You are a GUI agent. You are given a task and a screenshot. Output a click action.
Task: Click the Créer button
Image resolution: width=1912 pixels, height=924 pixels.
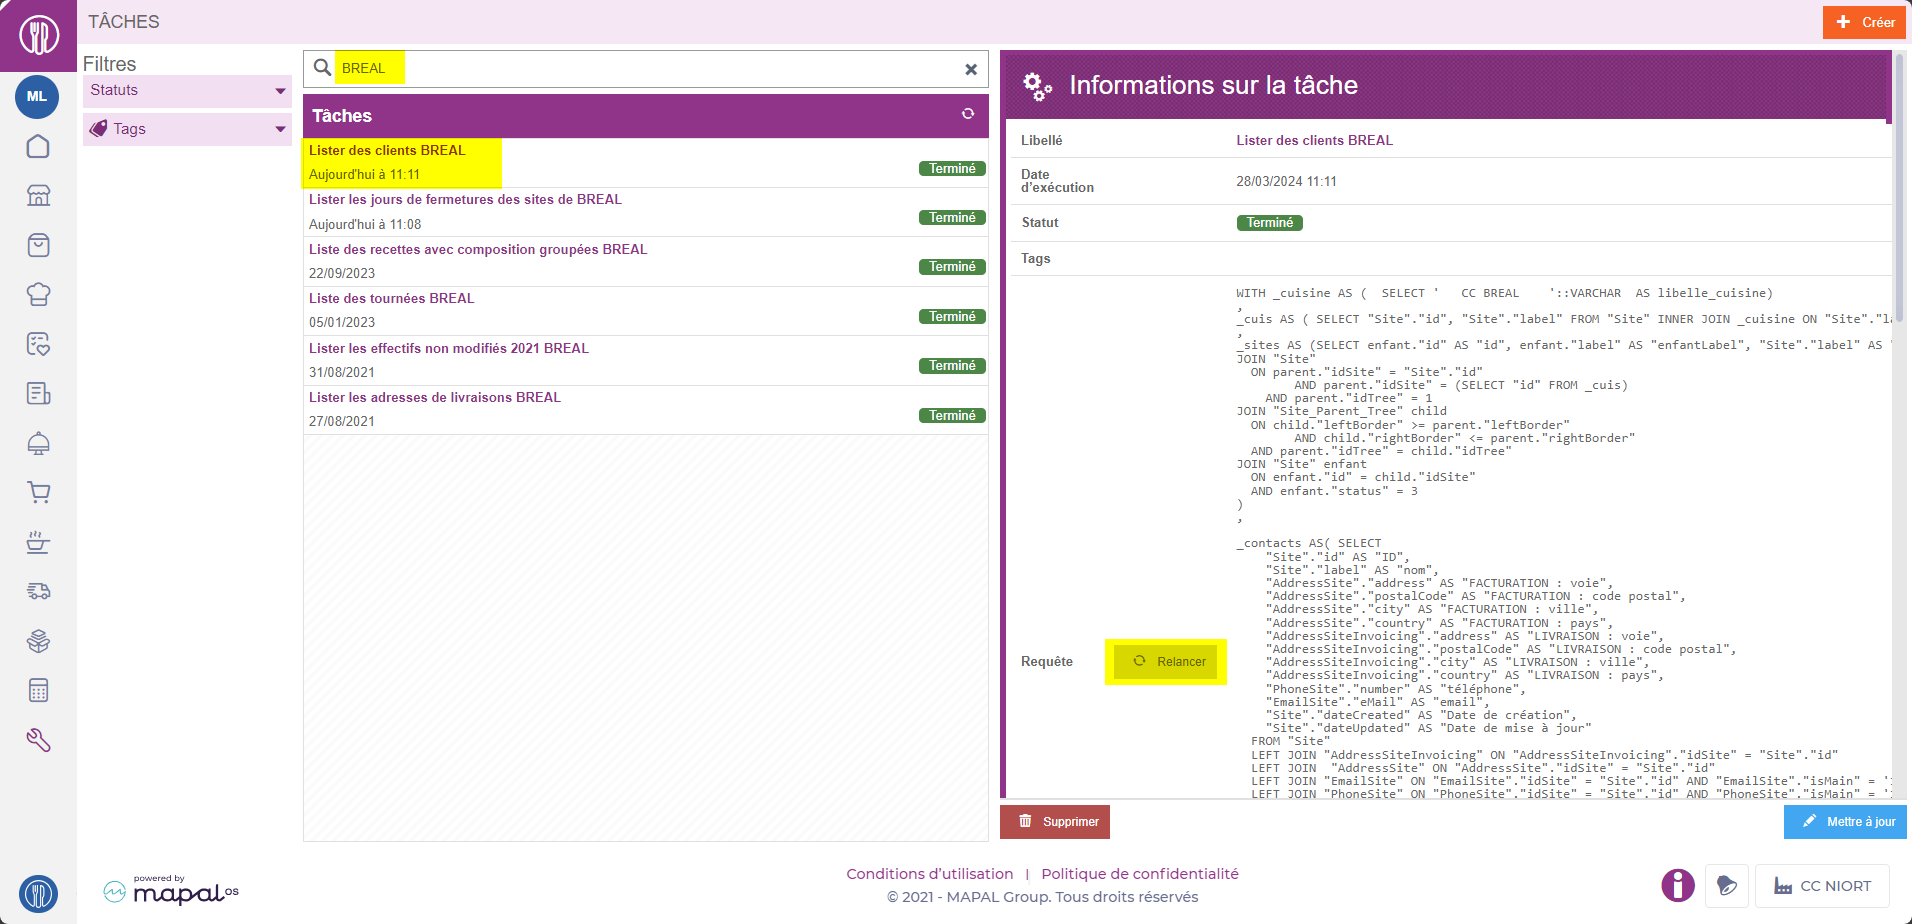pos(1864,22)
